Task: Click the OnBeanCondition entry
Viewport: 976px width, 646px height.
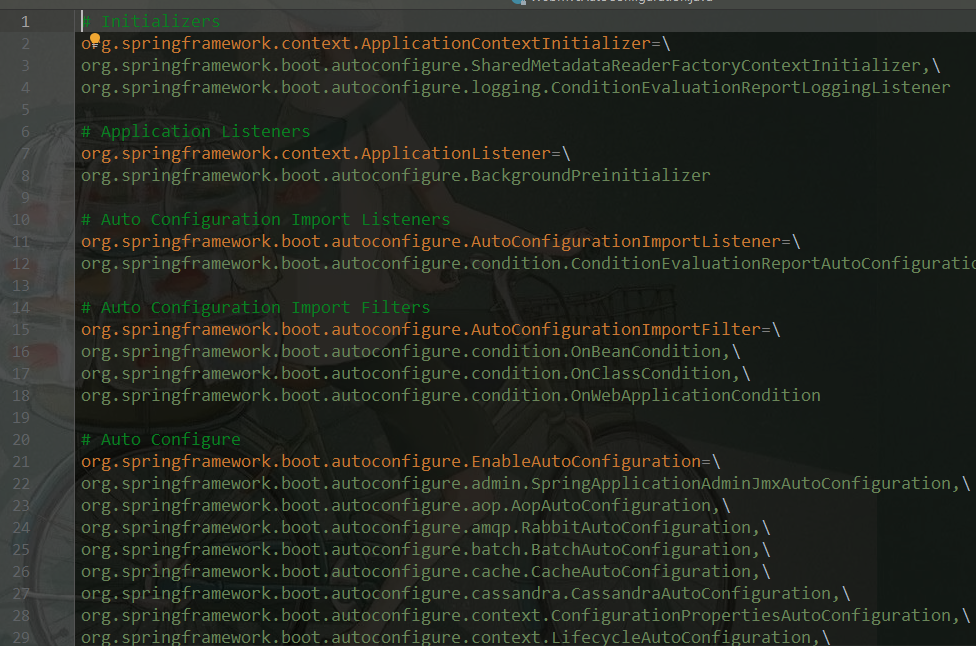Action: [411, 352]
